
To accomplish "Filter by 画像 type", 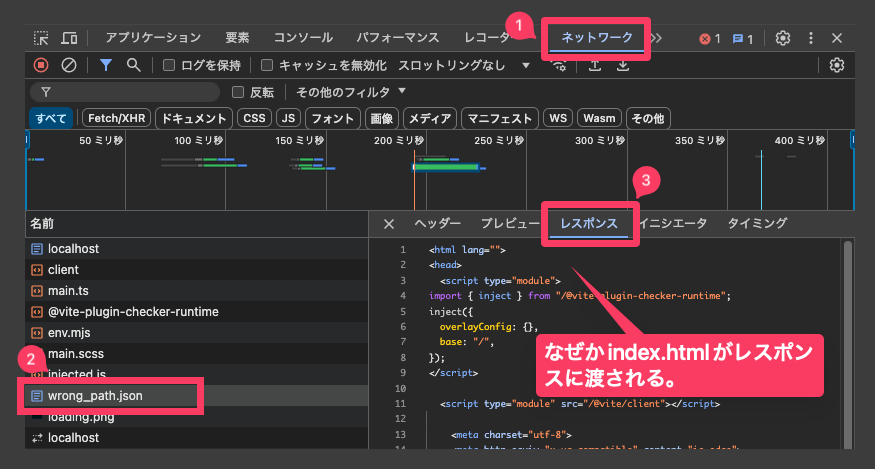I will point(382,118).
